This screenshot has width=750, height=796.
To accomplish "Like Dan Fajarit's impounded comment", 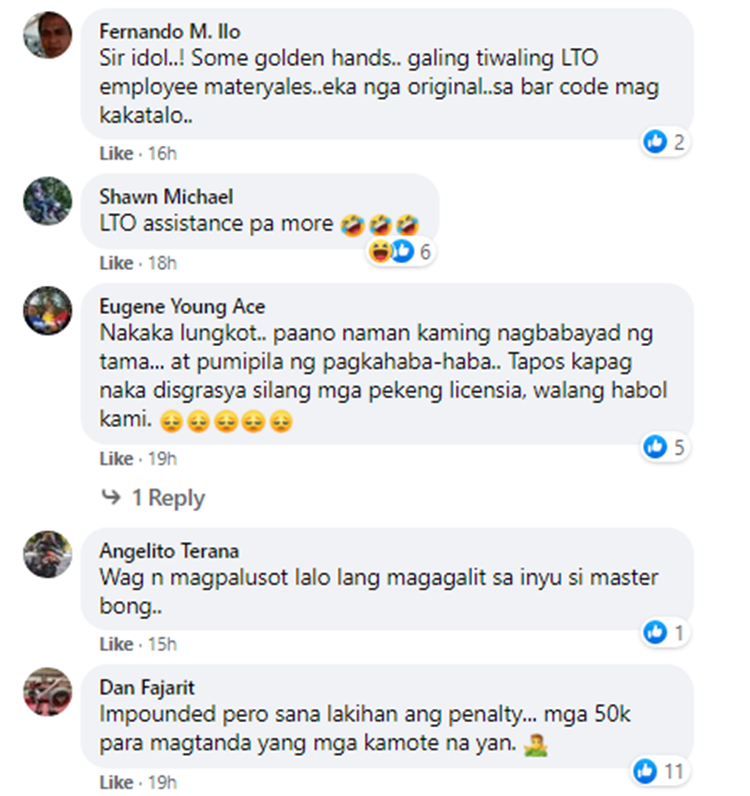I will pyautogui.click(x=116, y=782).
